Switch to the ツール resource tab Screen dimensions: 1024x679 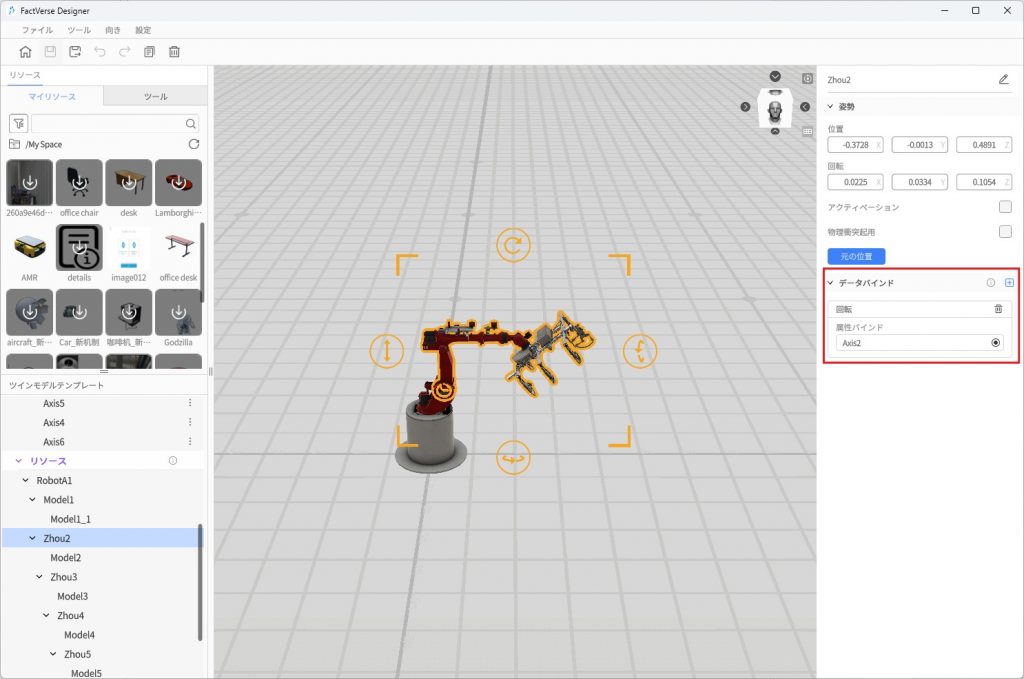[155, 97]
